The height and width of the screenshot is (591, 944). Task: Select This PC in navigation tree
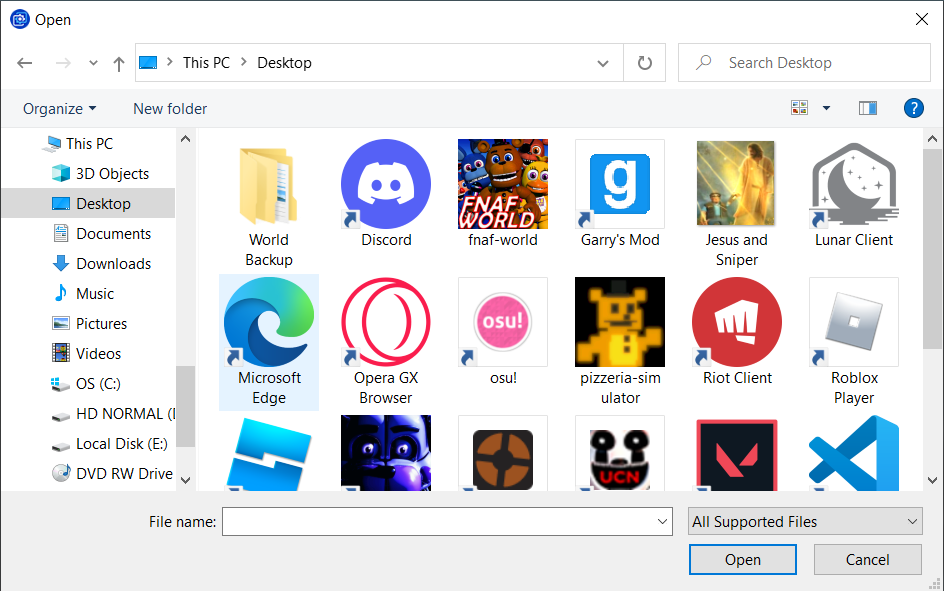click(x=89, y=144)
